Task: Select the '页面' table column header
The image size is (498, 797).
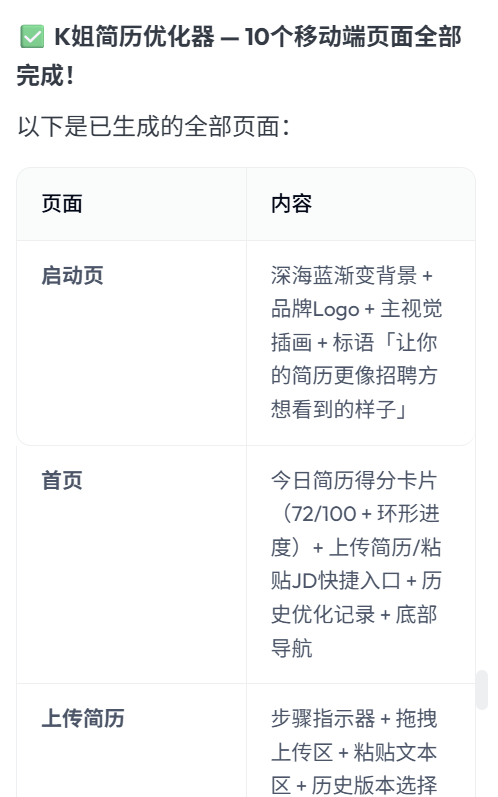Action: (x=62, y=204)
